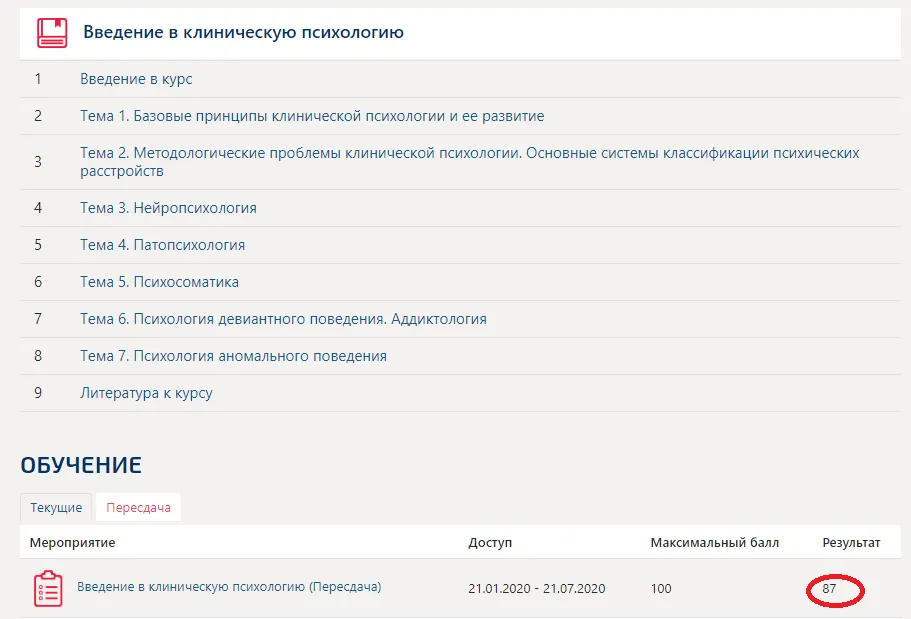The height and width of the screenshot is (619, 911).
Task: Click the circled result score 87
Action: click(830, 589)
